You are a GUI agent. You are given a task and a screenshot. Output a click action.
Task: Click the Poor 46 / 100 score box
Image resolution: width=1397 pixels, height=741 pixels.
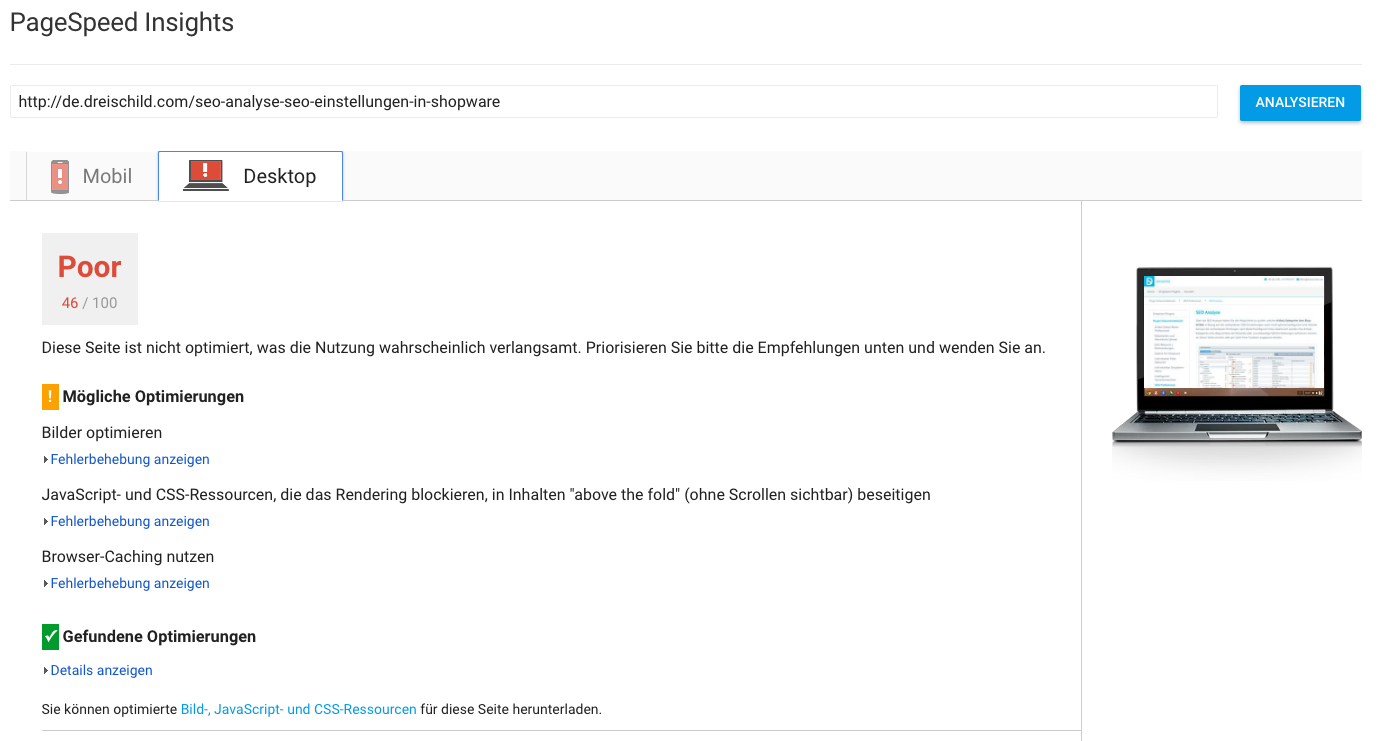(x=90, y=279)
